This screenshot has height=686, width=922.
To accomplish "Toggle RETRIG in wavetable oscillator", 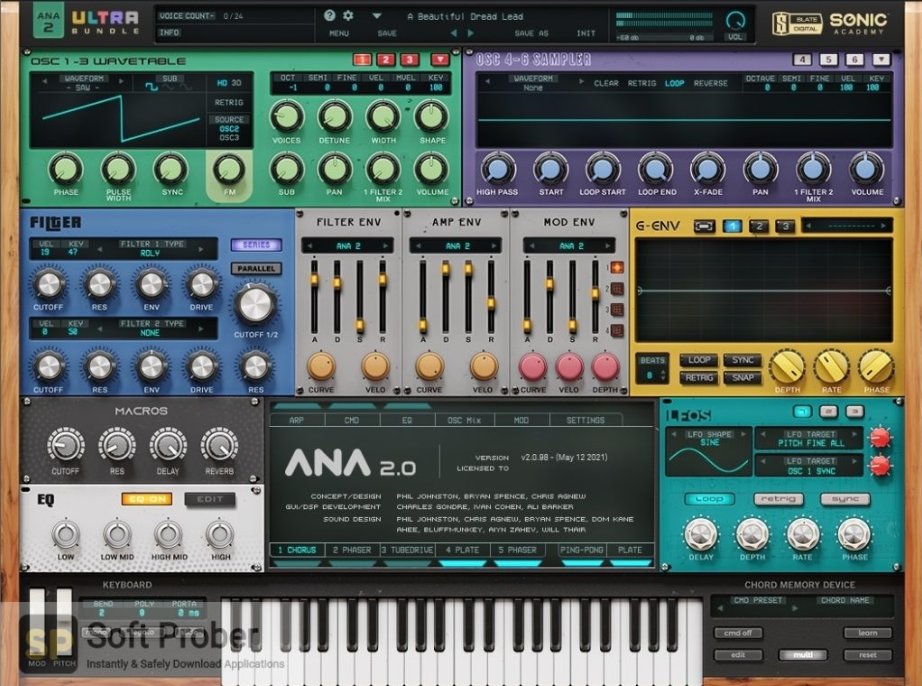I will click(229, 102).
